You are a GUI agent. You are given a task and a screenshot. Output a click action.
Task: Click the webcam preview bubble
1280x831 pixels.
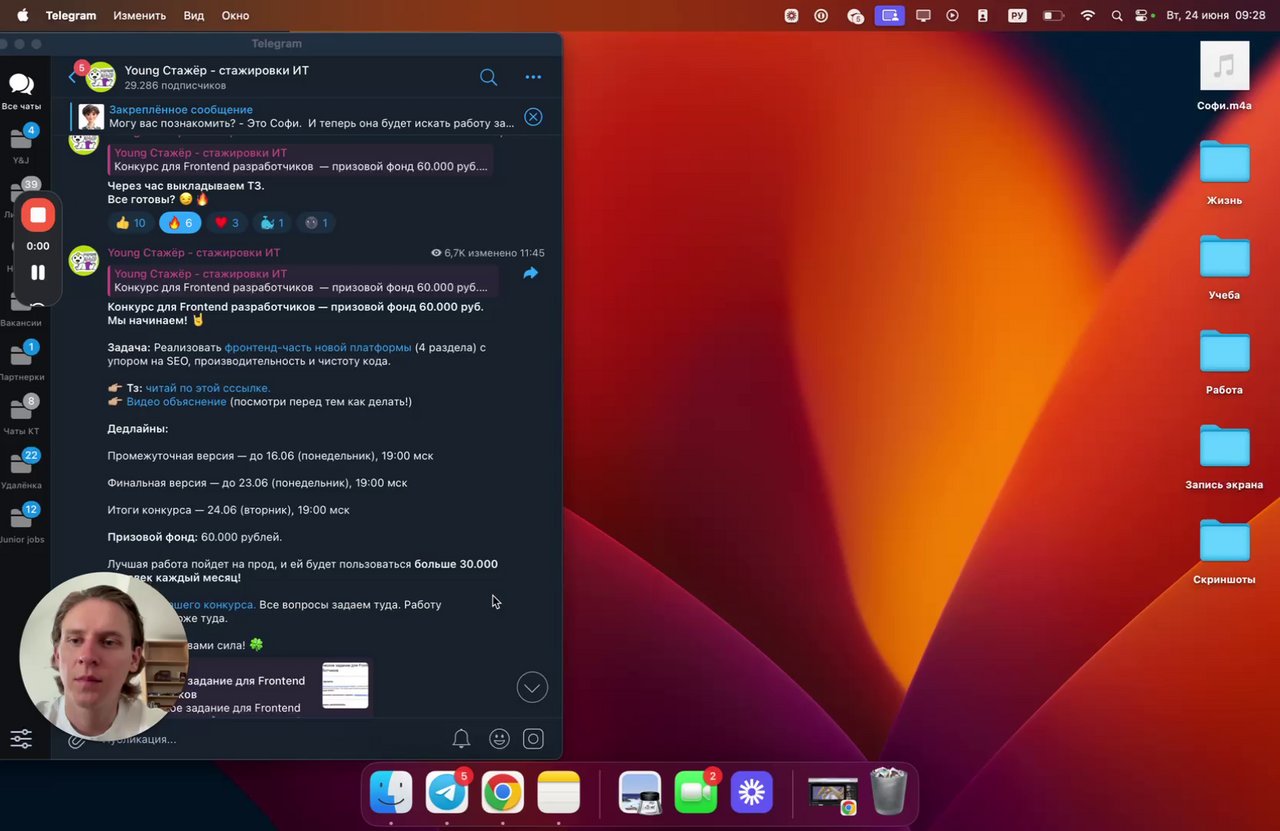point(103,655)
